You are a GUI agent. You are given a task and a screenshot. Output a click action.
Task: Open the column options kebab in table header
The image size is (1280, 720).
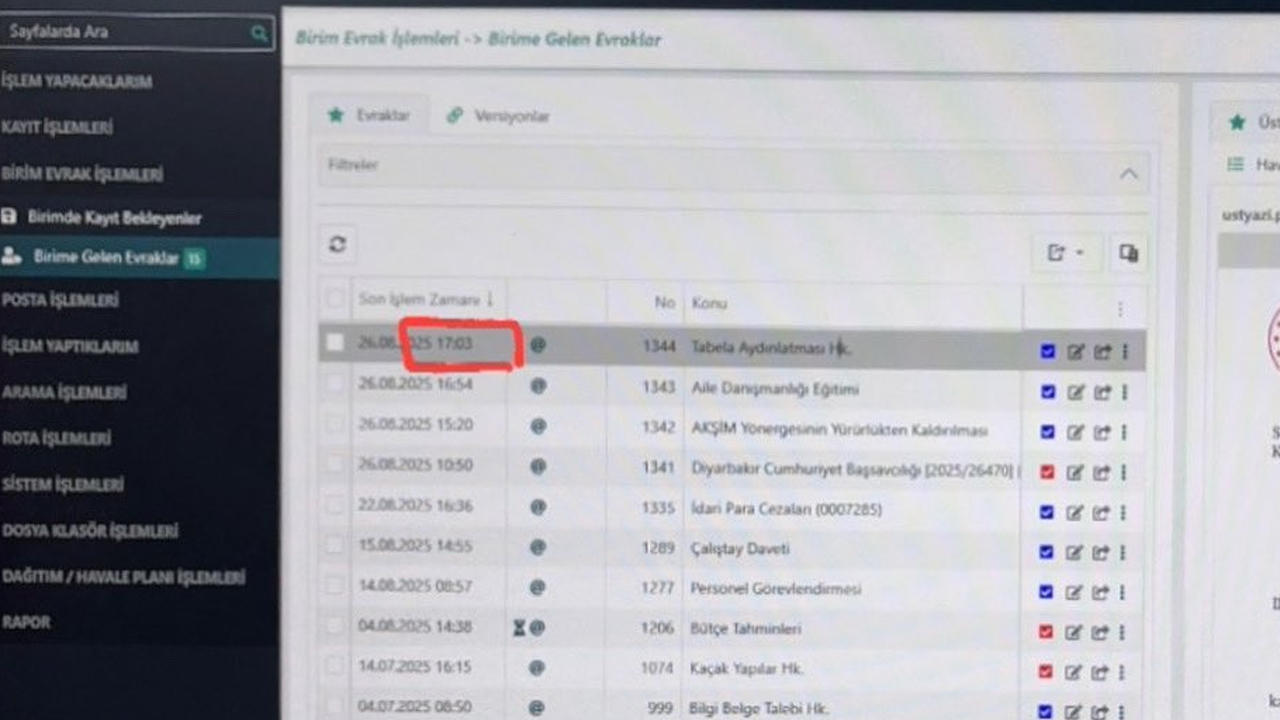click(1120, 309)
